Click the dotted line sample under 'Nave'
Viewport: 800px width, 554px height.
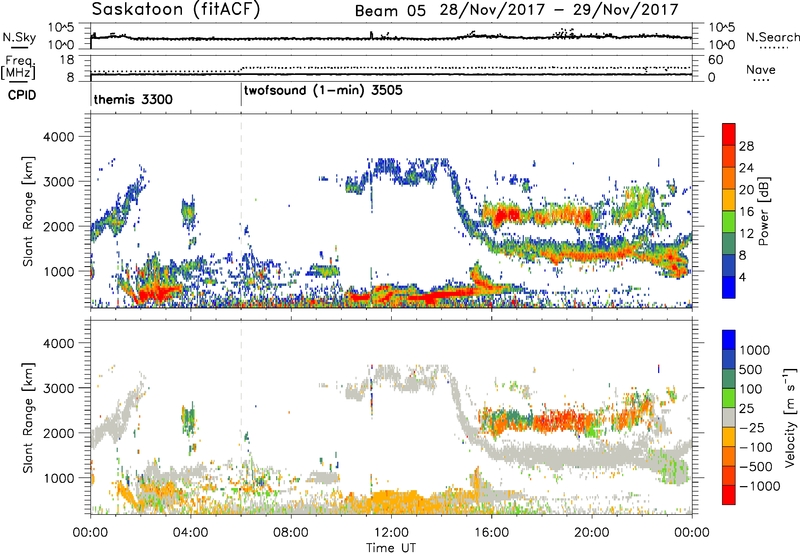[761, 80]
